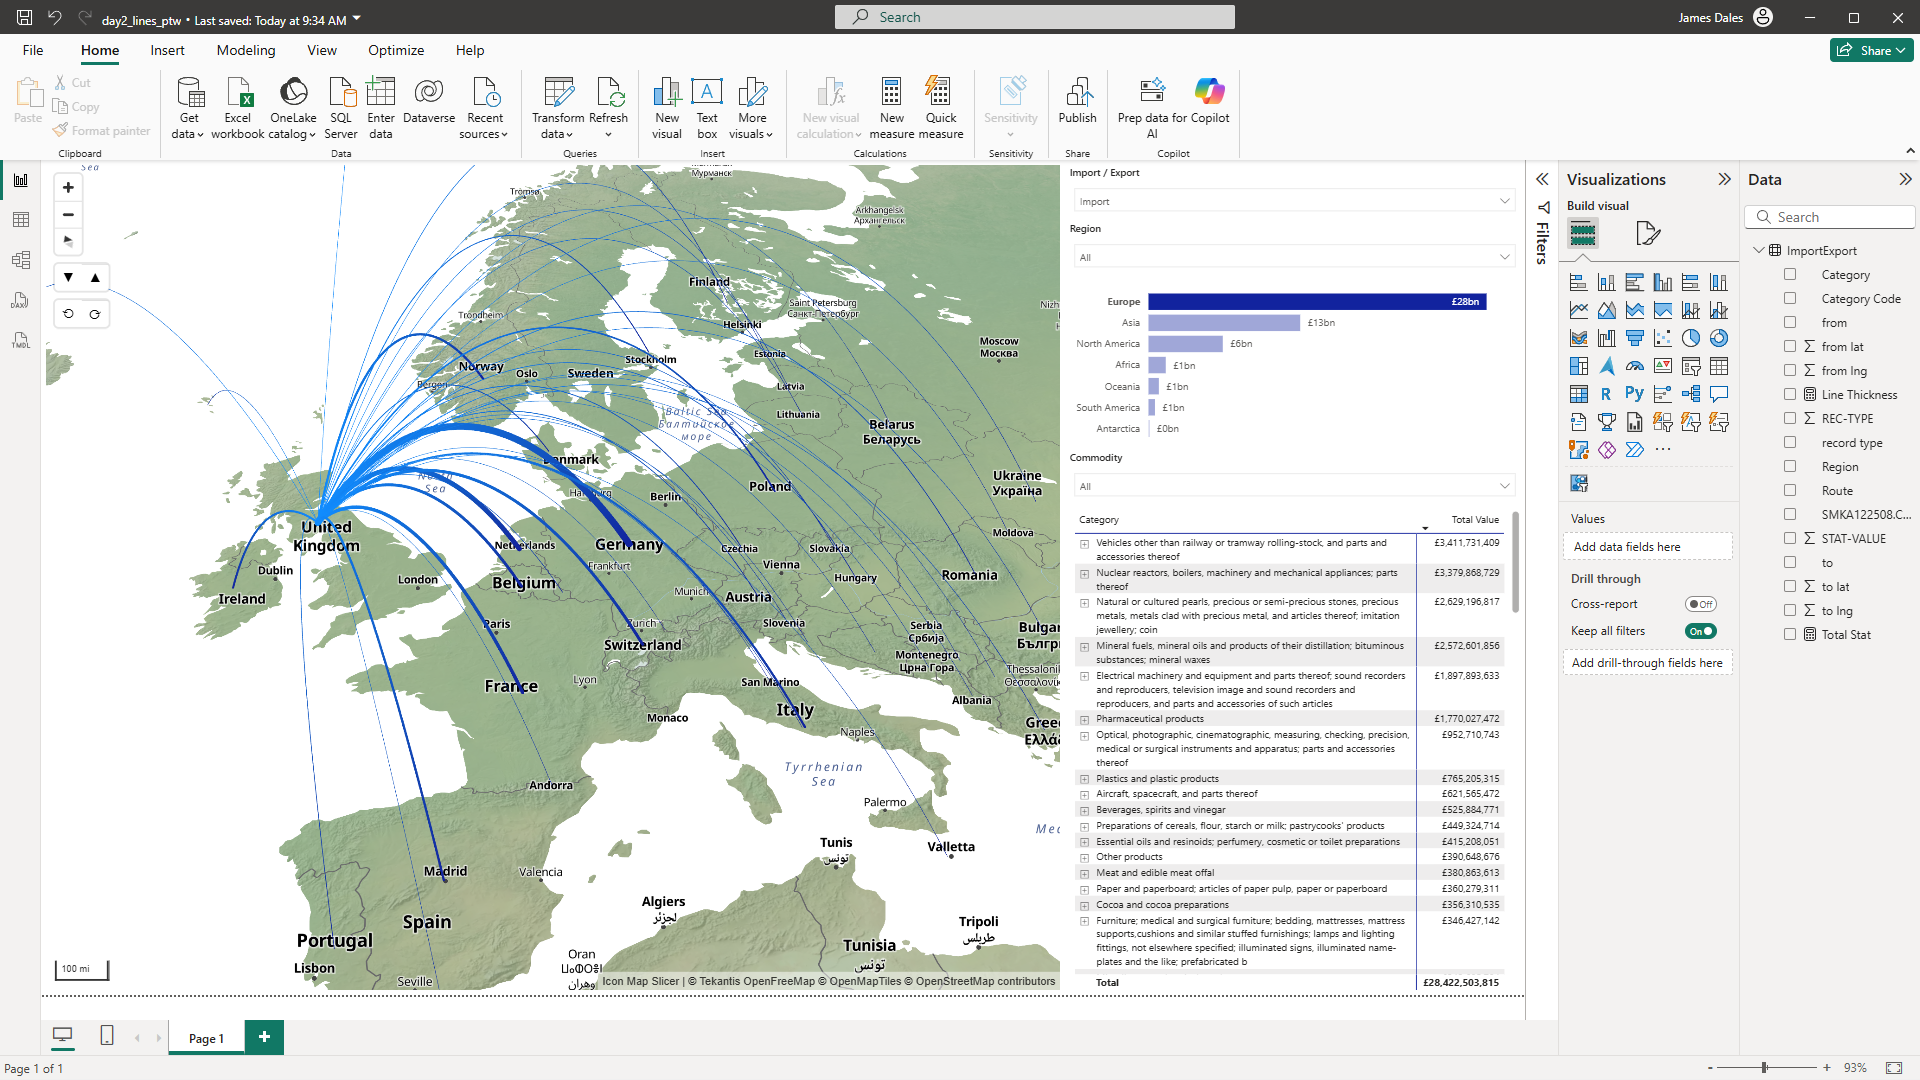Tick the Region field checkbox
1920x1080 pixels.
pyautogui.click(x=1790, y=466)
